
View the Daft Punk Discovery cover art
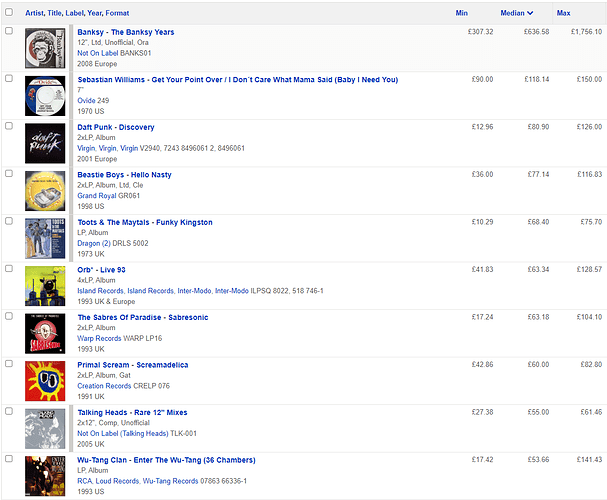(x=45, y=143)
